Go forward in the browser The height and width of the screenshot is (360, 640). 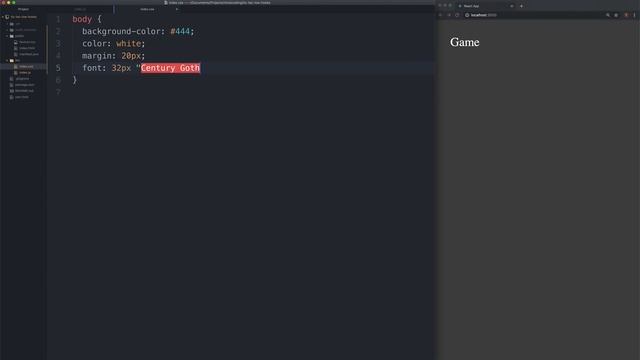449,15
